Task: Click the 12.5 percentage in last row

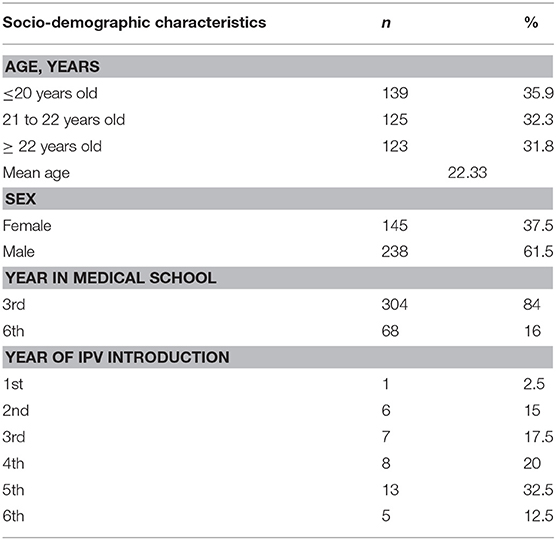Action: (x=539, y=516)
